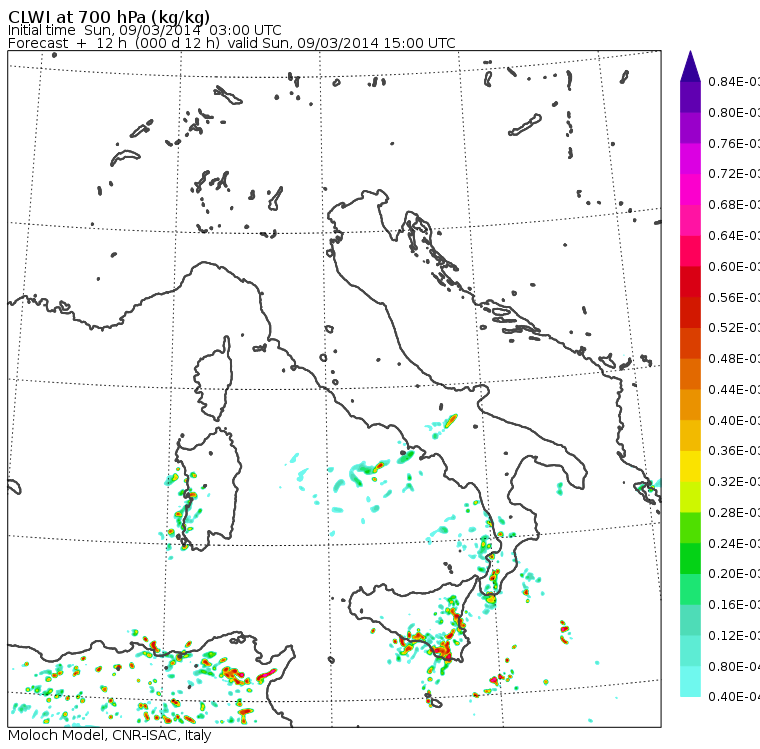Click the 0.76E-03 colorbar label
The width and height of the screenshot is (760, 749).
click(x=734, y=143)
